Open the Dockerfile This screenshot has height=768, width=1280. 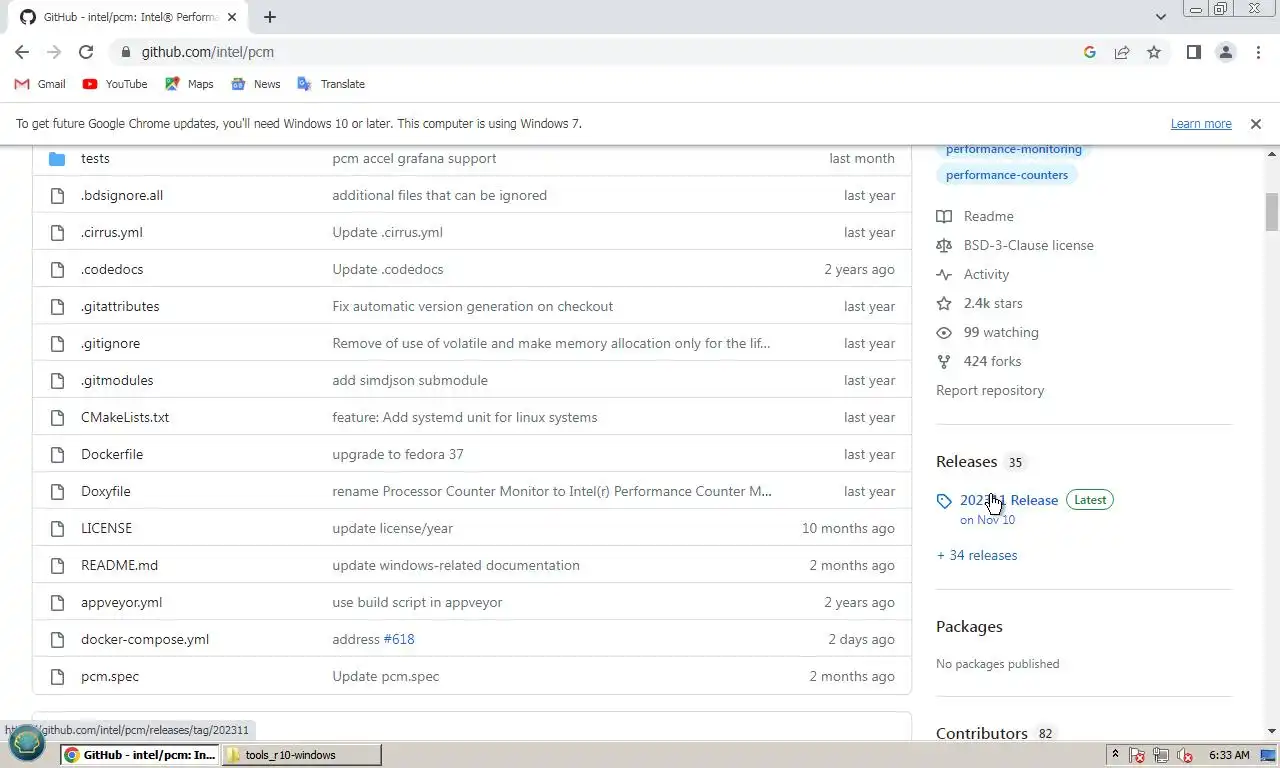pos(112,454)
